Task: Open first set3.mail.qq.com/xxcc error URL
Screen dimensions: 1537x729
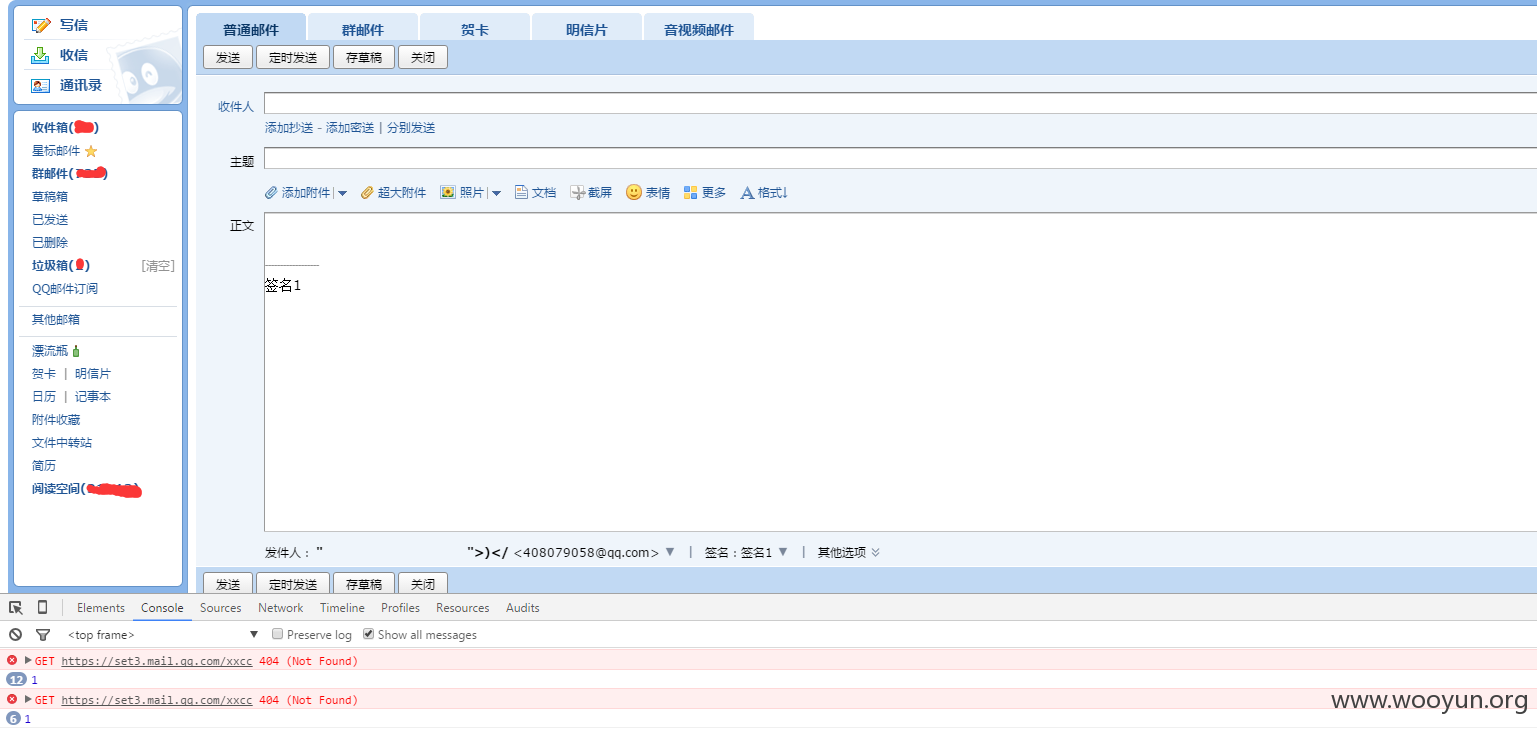Action: click(x=157, y=661)
